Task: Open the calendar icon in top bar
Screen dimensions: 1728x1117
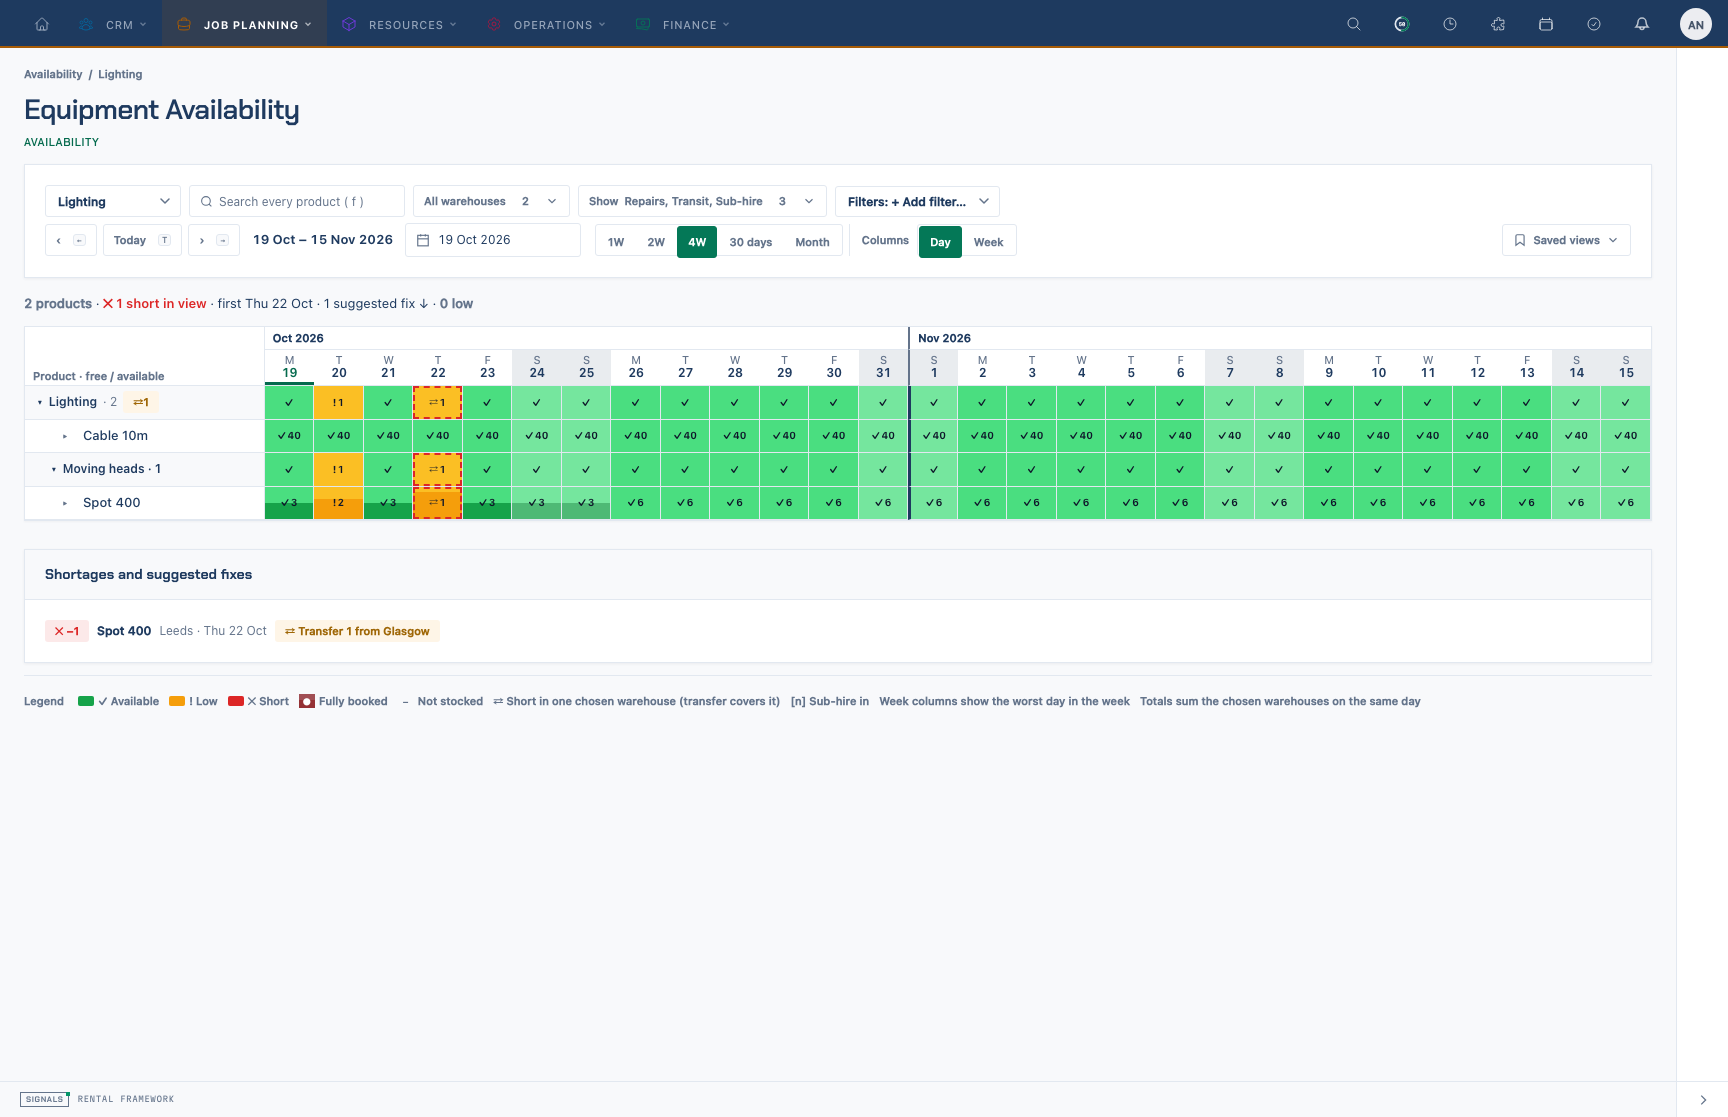Action: [x=1546, y=24]
